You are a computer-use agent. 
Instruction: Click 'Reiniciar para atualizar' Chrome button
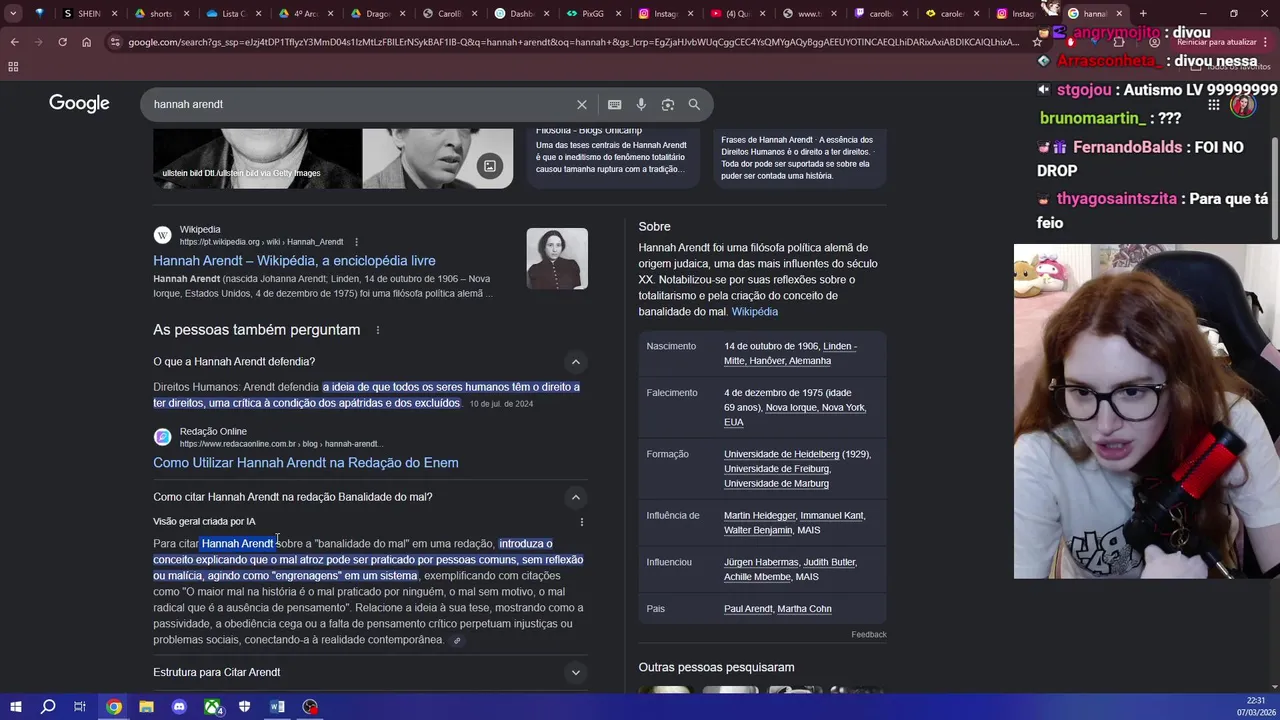pos(1216,42)
